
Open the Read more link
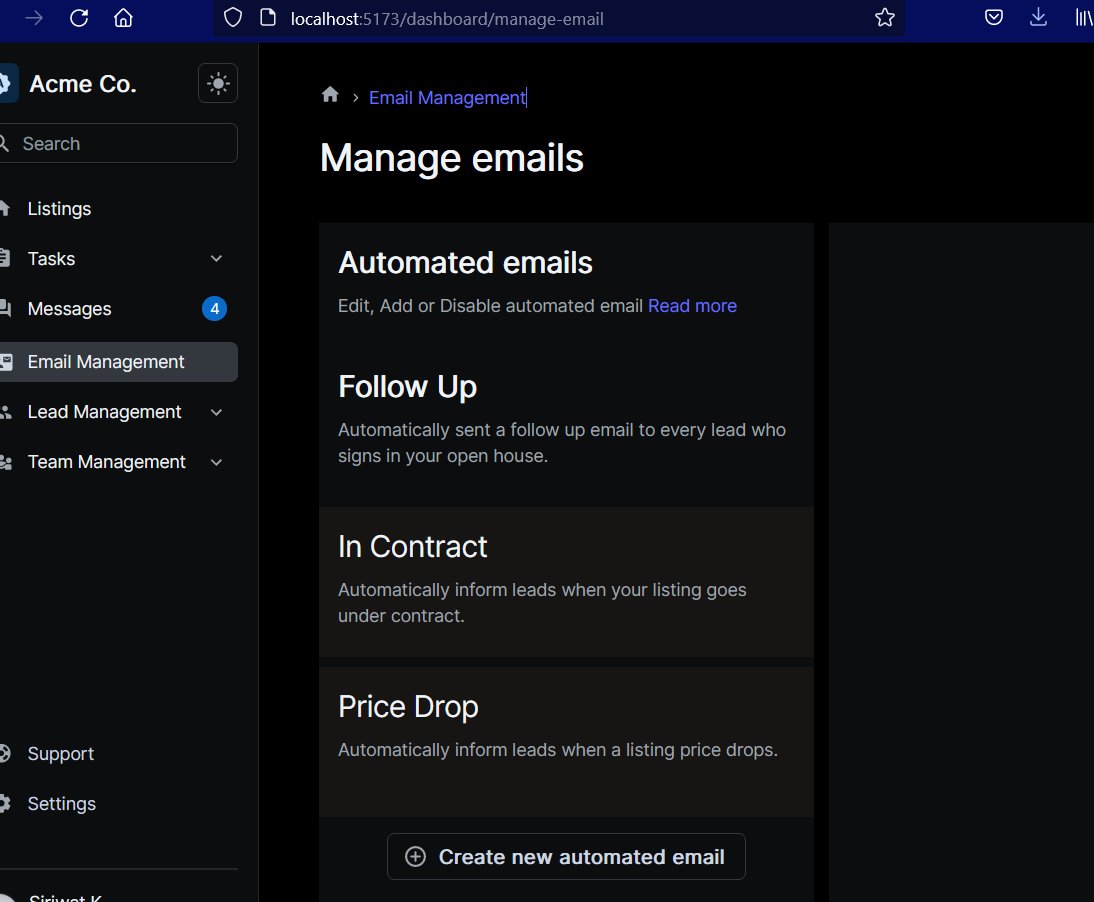(x=692, y=306)
